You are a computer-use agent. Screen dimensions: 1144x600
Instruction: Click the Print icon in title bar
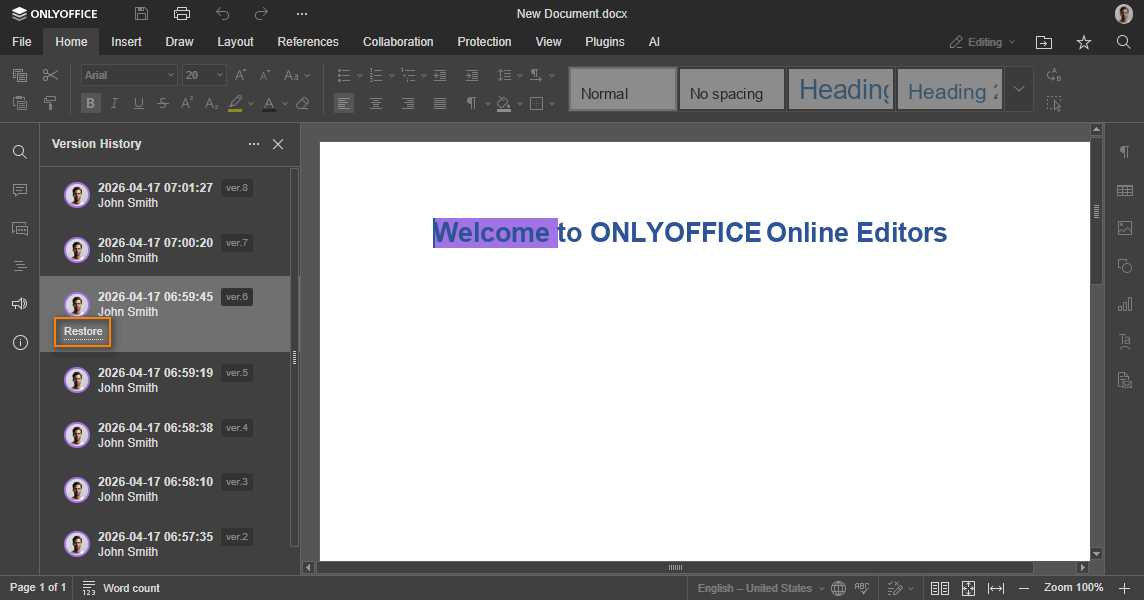[181, 14]
